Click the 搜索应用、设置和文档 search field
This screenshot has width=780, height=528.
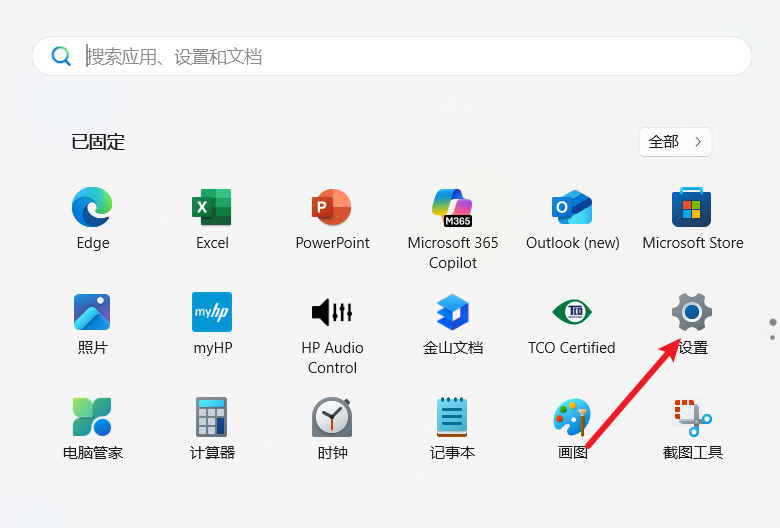[x=392, y=56]
